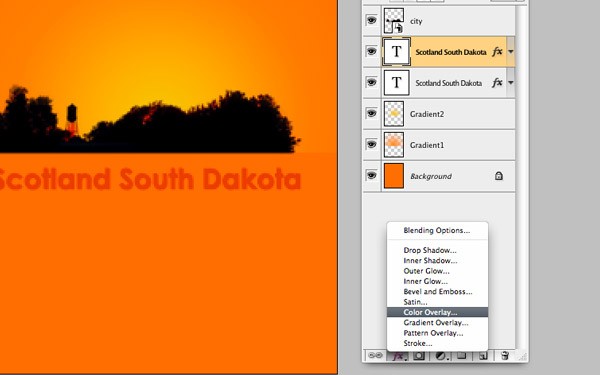The image size is (600, 375).
Task: Click the add layer style fx button
Action: tap(398, 356)
